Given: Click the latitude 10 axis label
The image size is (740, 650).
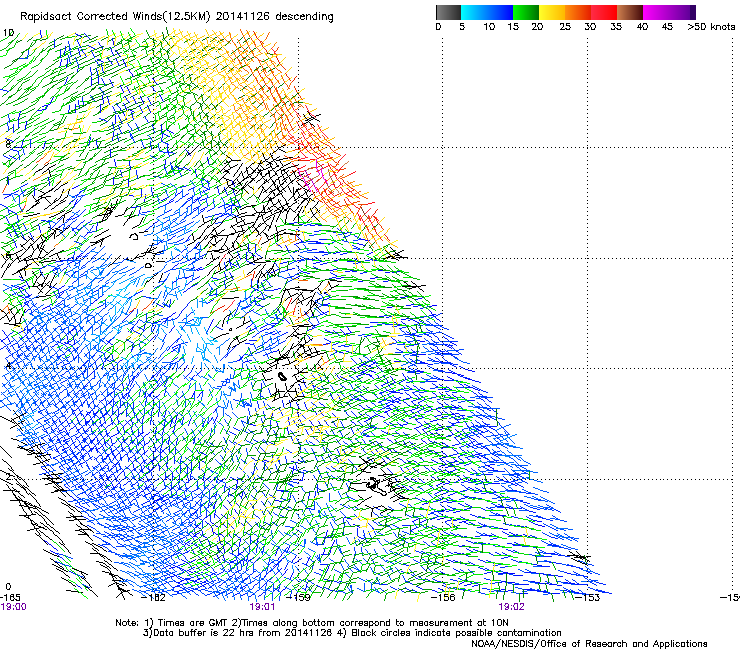Looking at the screenshot, I should click(8, 33).
